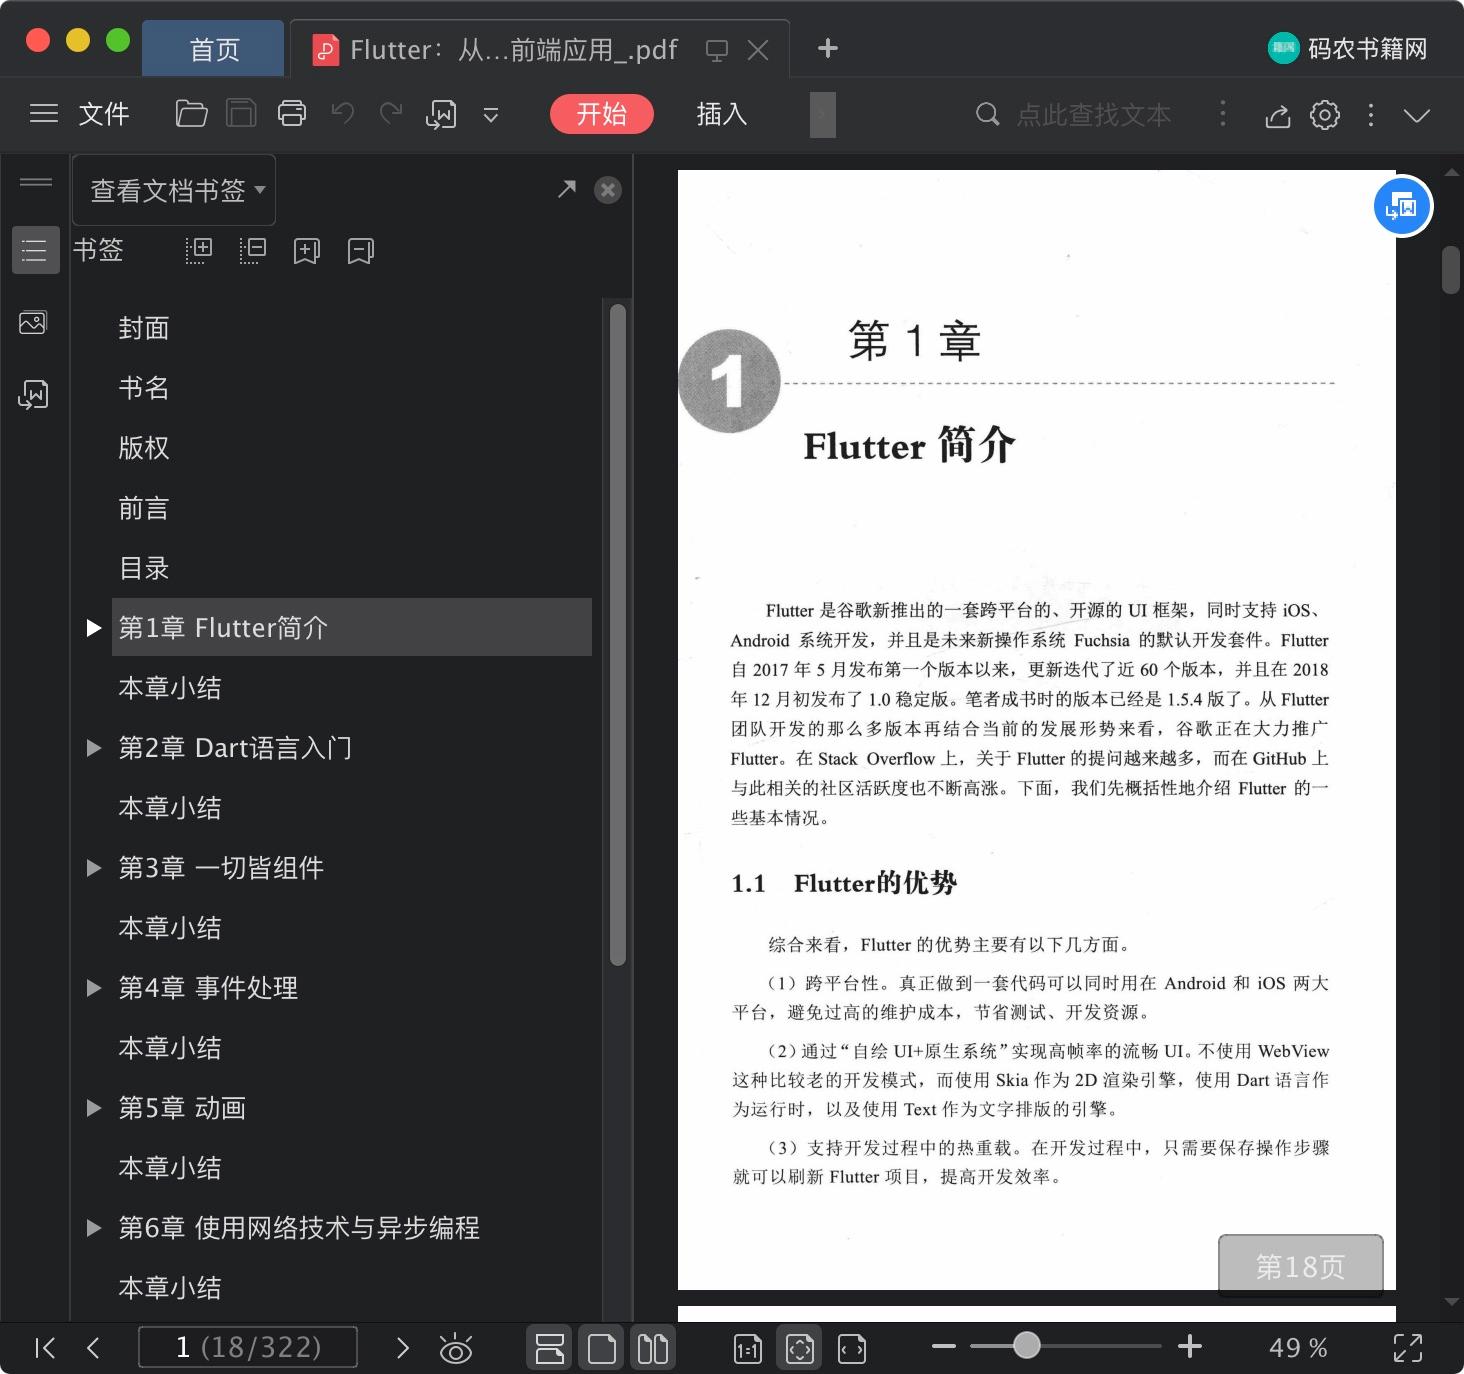Open settings gear icon
1464x1374 pixels.
click(x=1325, y=115)
